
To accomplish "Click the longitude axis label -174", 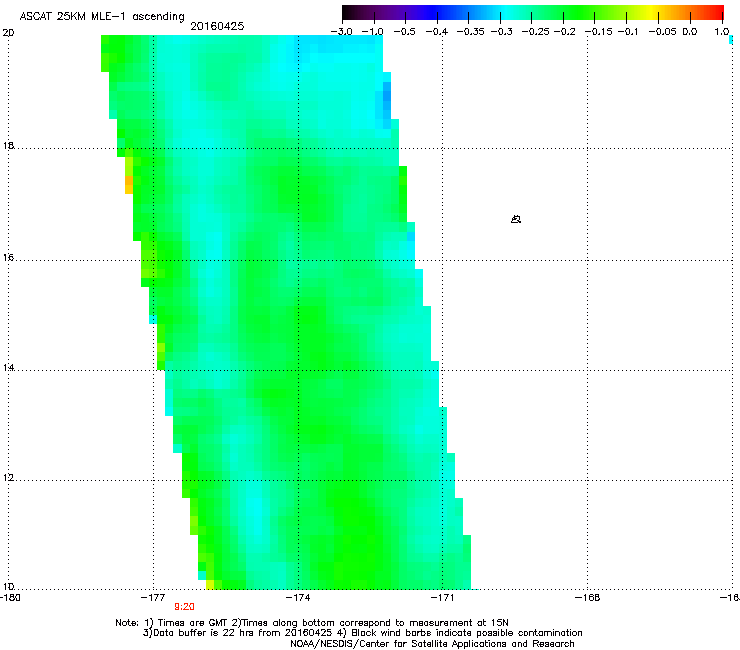I will [298, 598].
